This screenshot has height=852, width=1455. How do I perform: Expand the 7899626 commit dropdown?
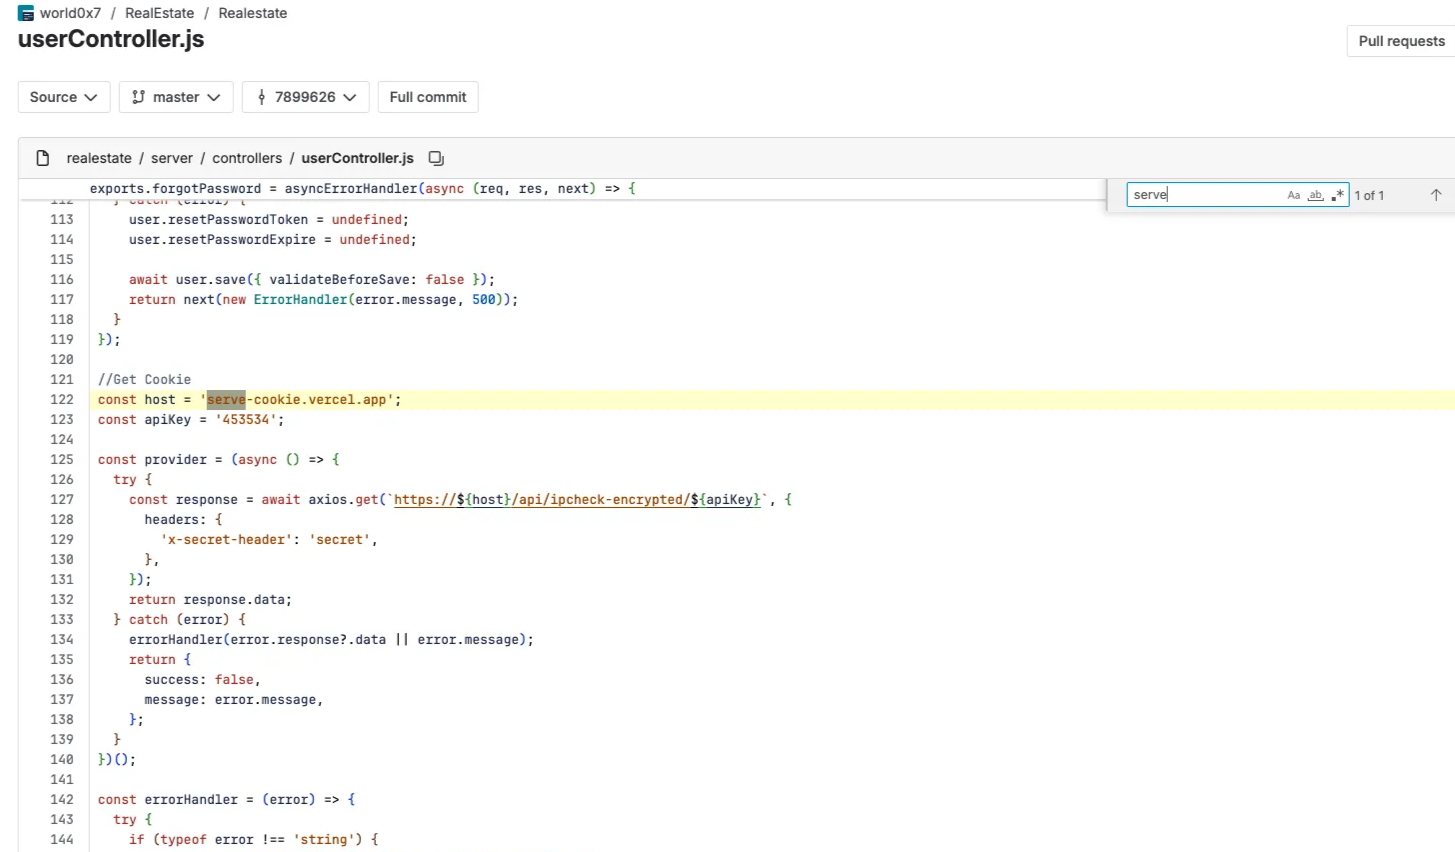coord(305,96)
